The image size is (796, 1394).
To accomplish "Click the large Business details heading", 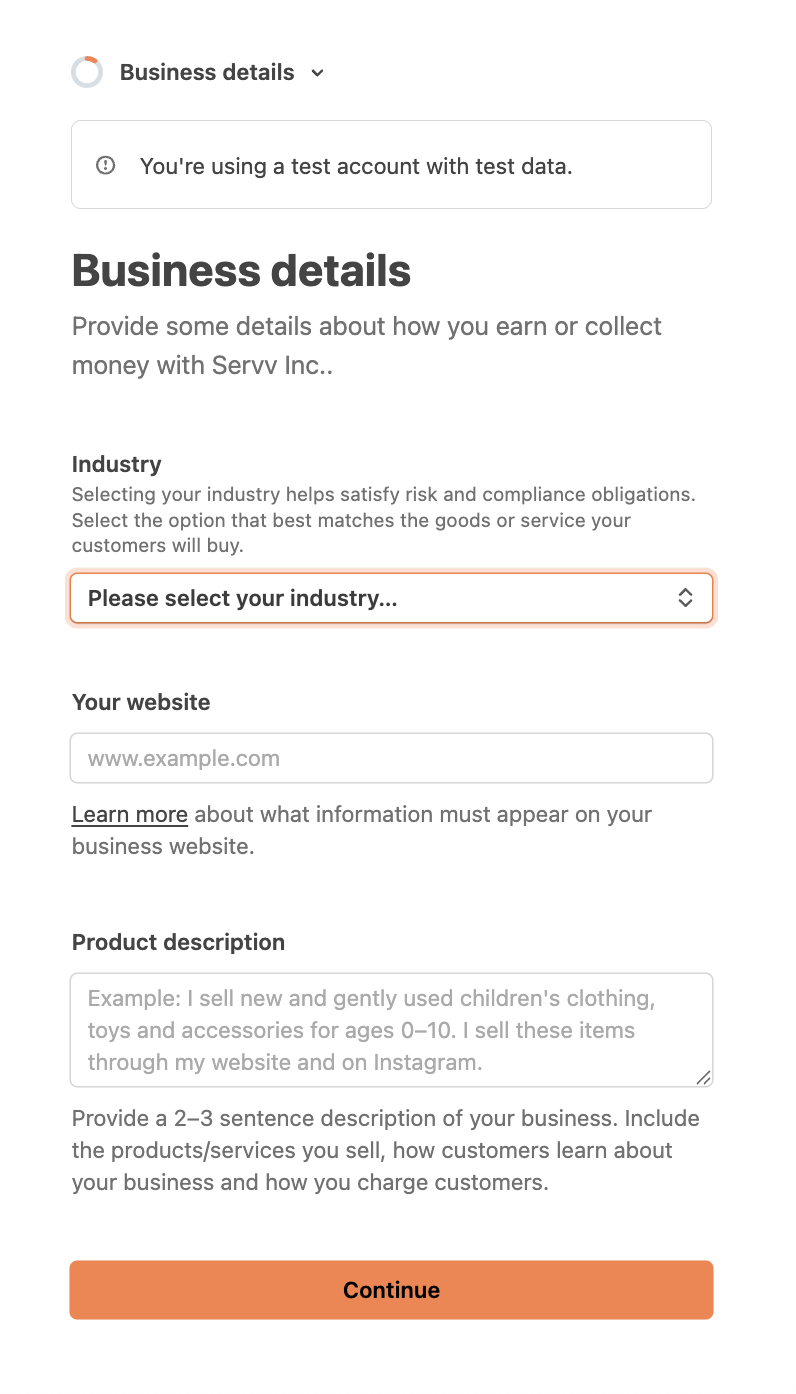I will coord(241,271).
